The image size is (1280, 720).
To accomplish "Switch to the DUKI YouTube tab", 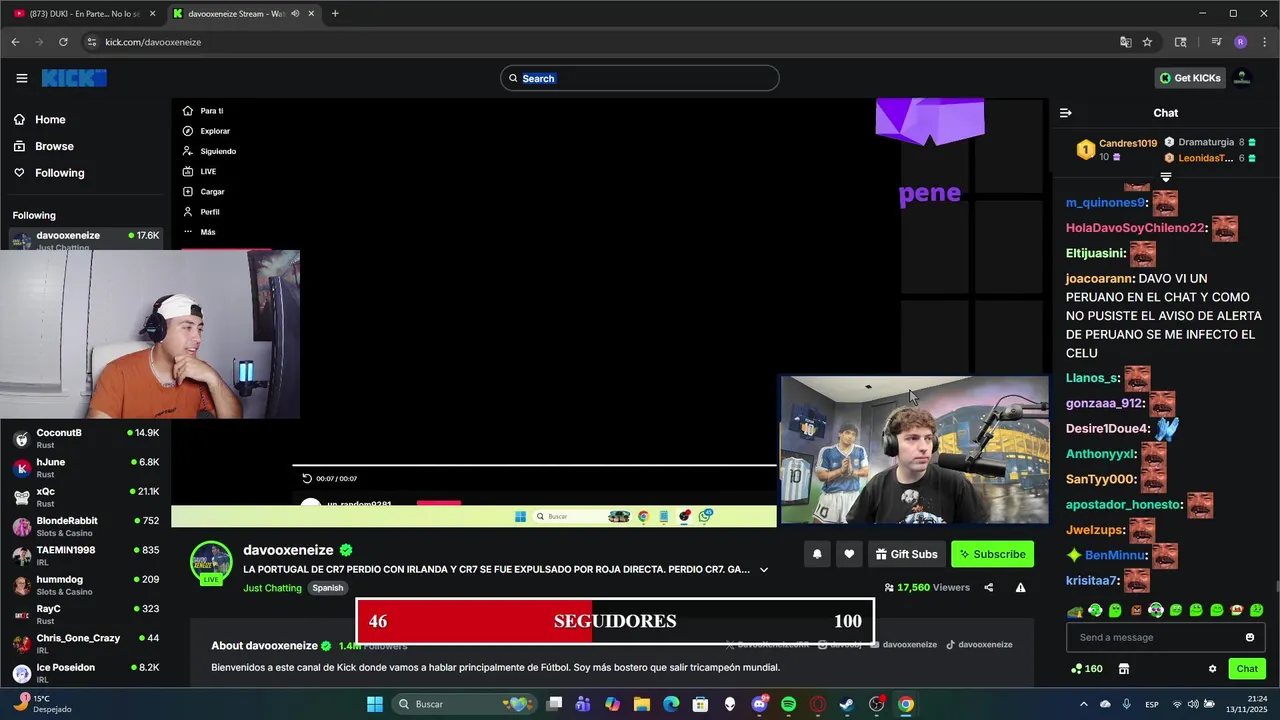I will pos(83,14).
